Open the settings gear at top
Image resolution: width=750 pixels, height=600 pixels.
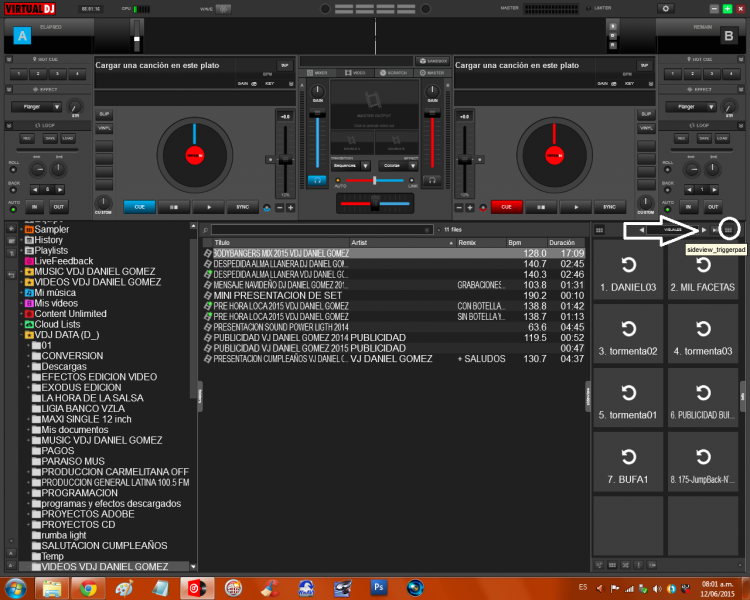[665, 9]
